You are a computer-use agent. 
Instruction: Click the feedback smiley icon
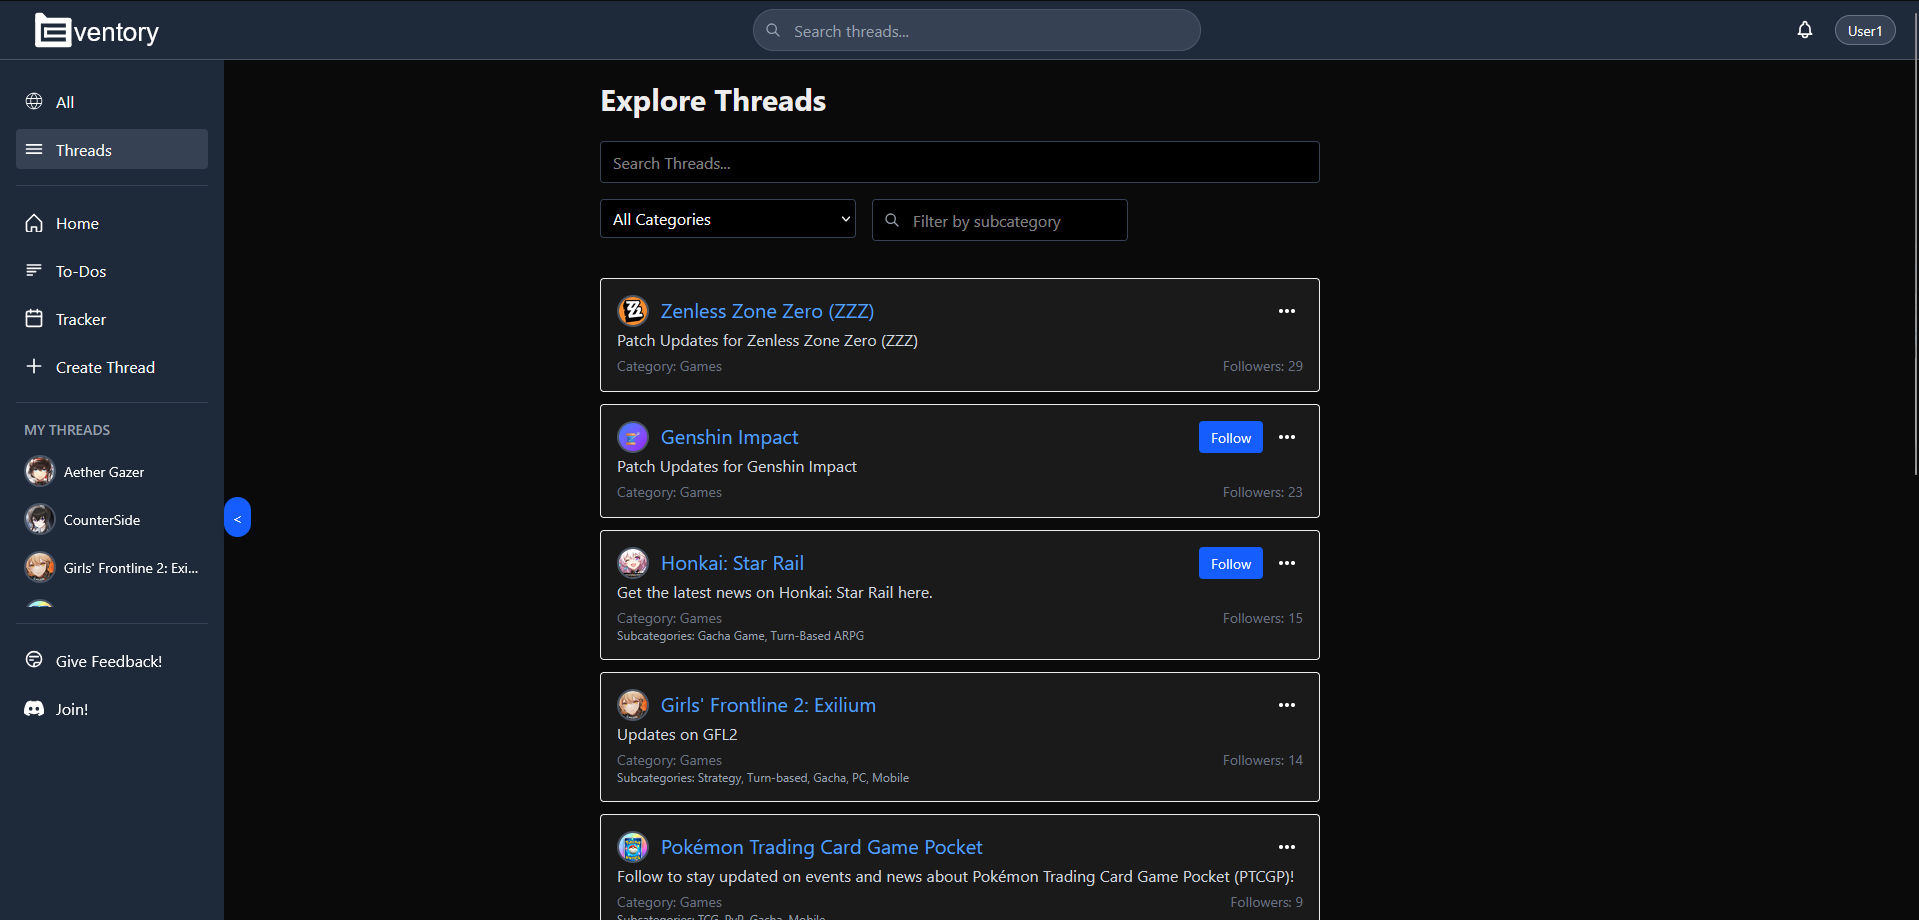(34, 660)
